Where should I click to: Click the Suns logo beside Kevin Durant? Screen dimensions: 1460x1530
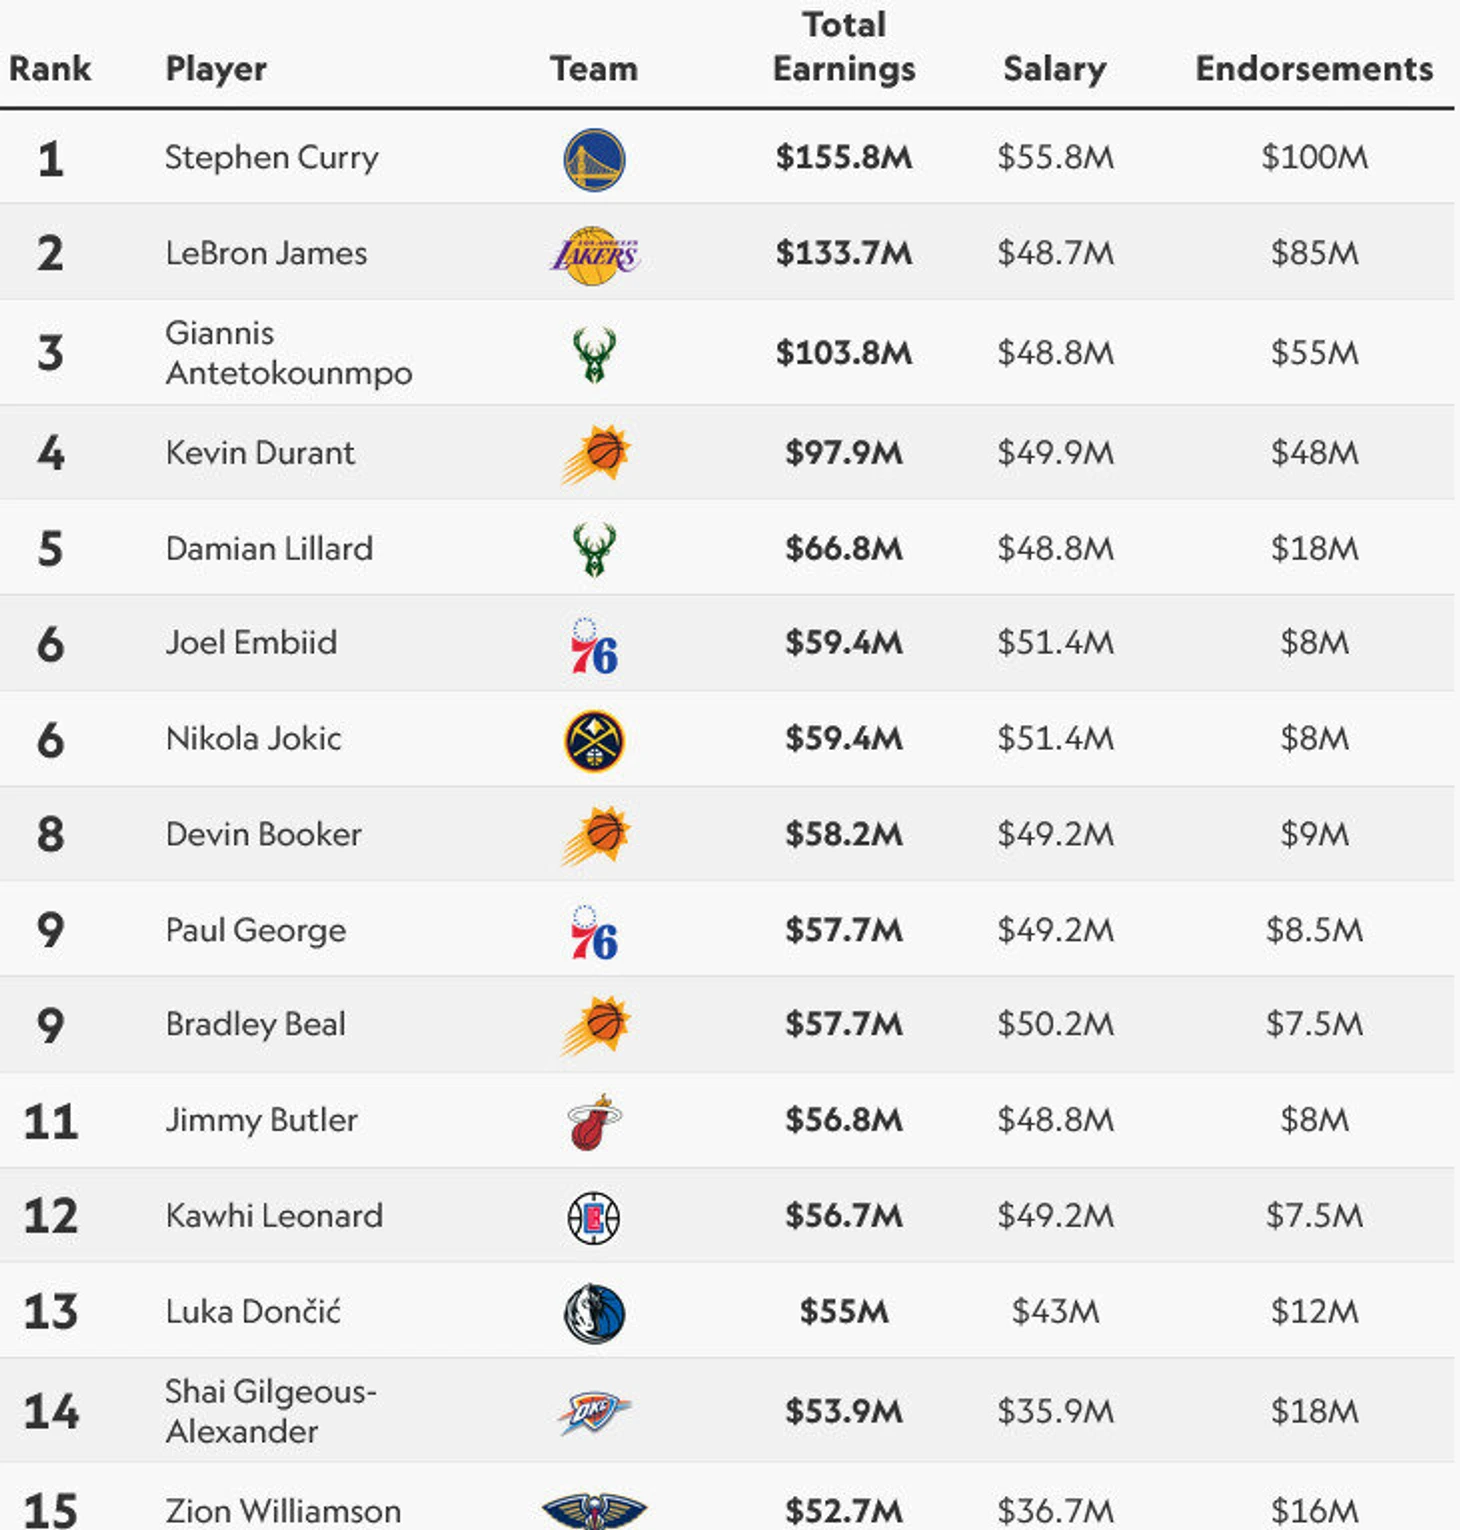[596, 454]
